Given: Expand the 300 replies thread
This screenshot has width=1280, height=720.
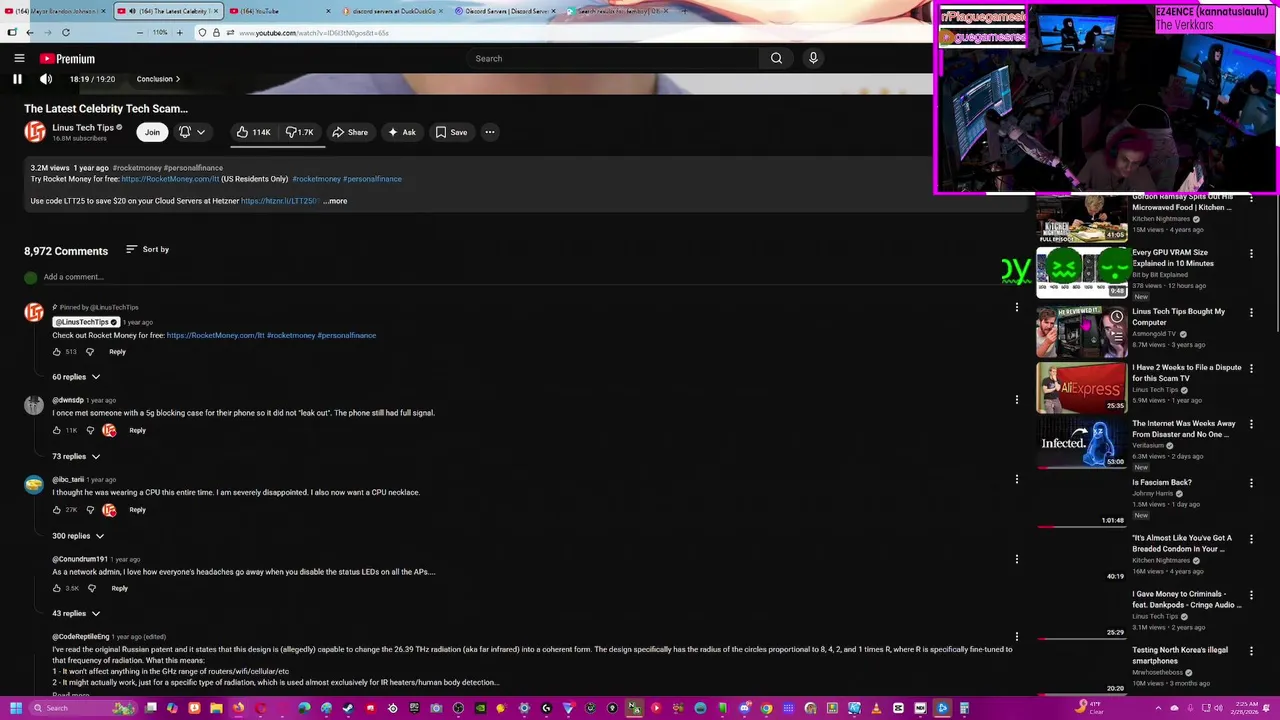Looking at the screenshot, I should click(78, 536).
